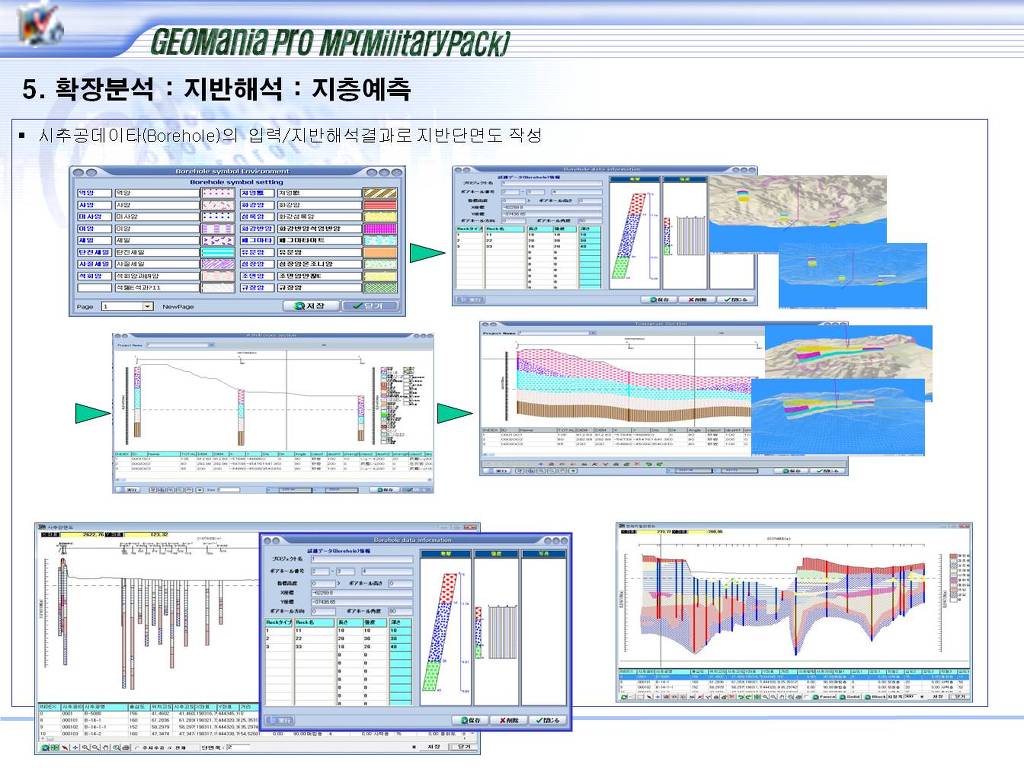Click zoom-in magnifier in bottom-left section toolbar

click(x=86, y=747)
